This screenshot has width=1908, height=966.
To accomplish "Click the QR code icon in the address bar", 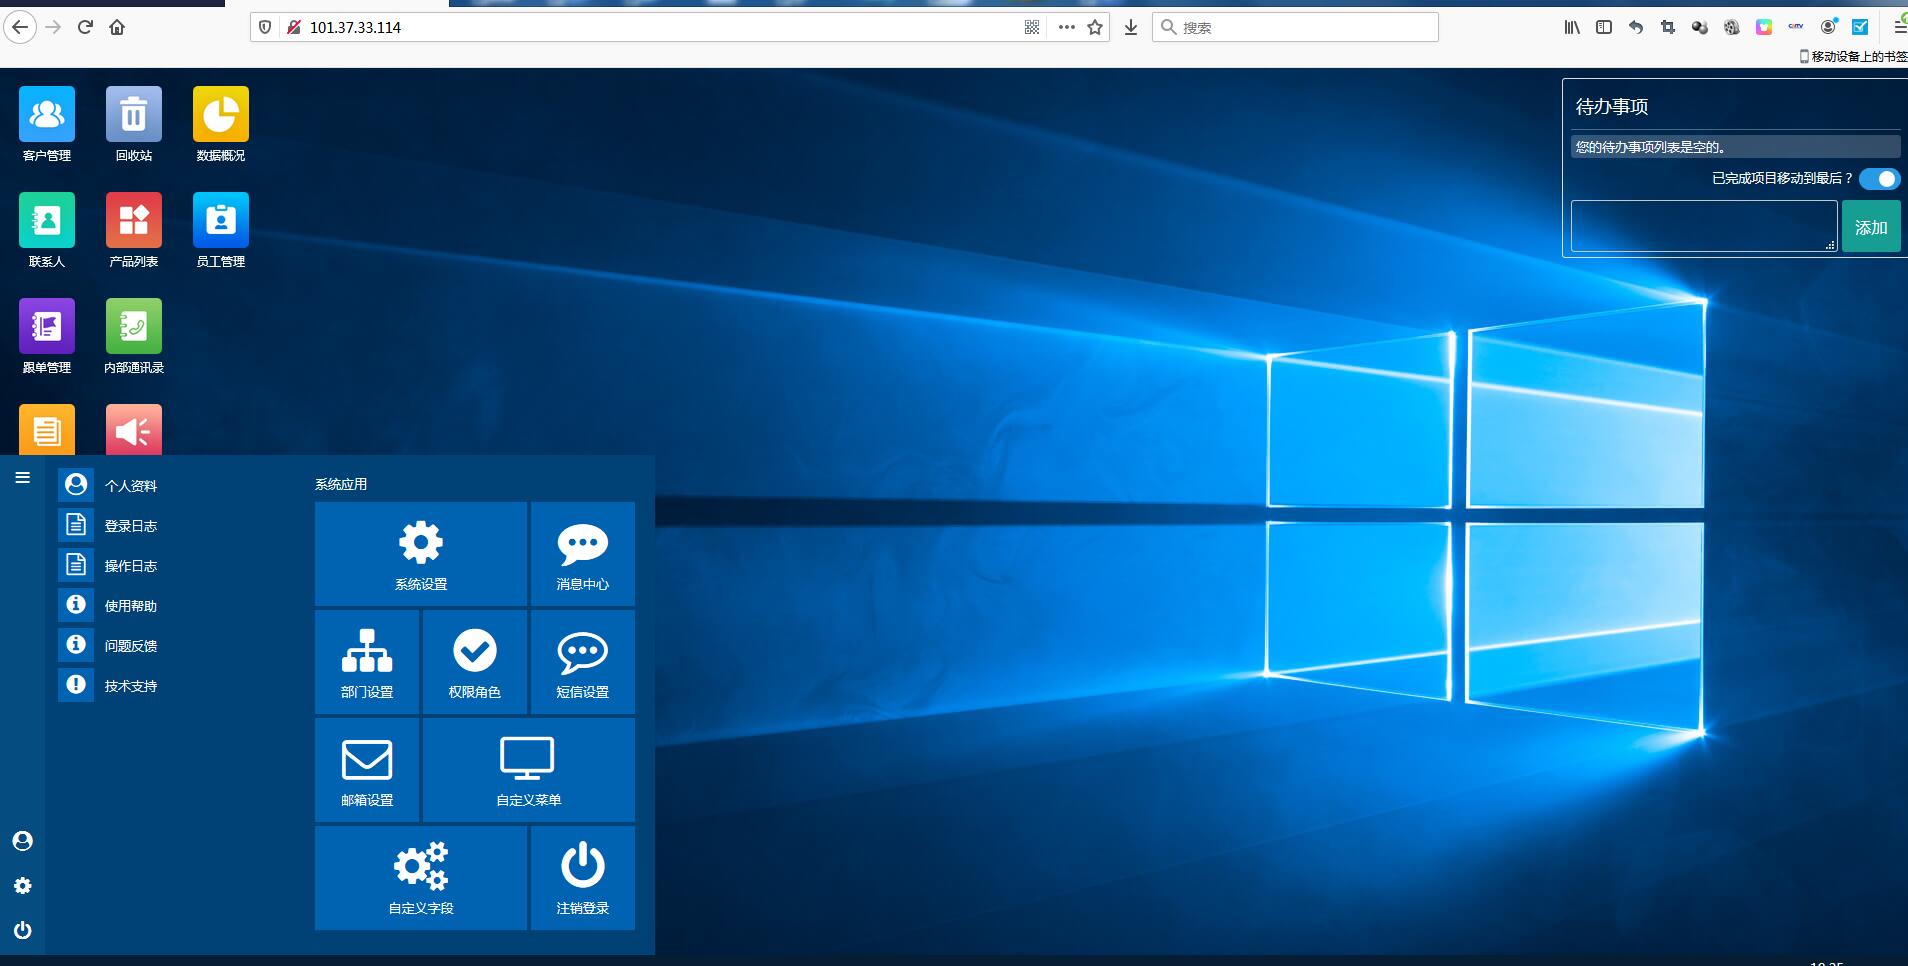I will tap(1032, 27).
